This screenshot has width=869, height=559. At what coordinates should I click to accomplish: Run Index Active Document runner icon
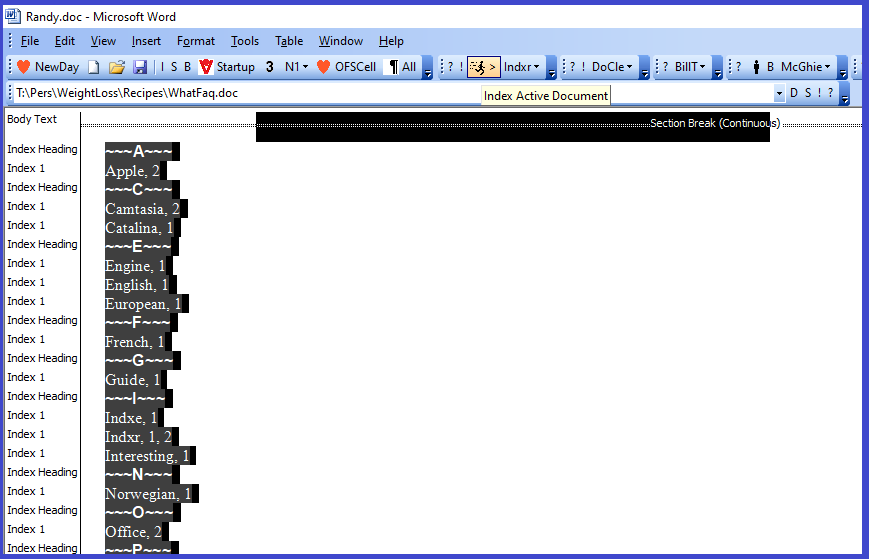tap(483, 67)
